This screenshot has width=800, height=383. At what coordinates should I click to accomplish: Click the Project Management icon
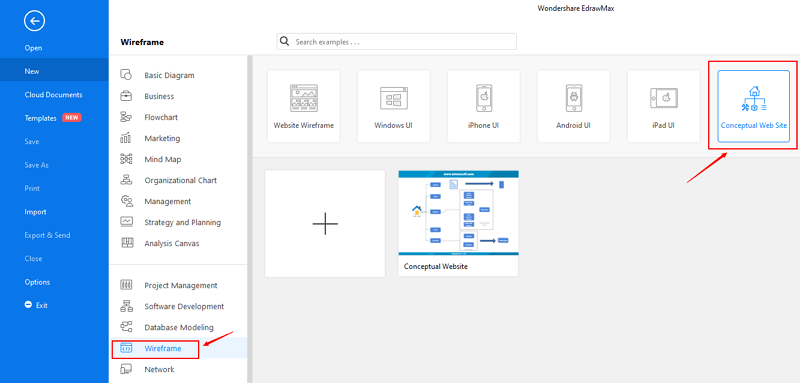pos(126,285)
